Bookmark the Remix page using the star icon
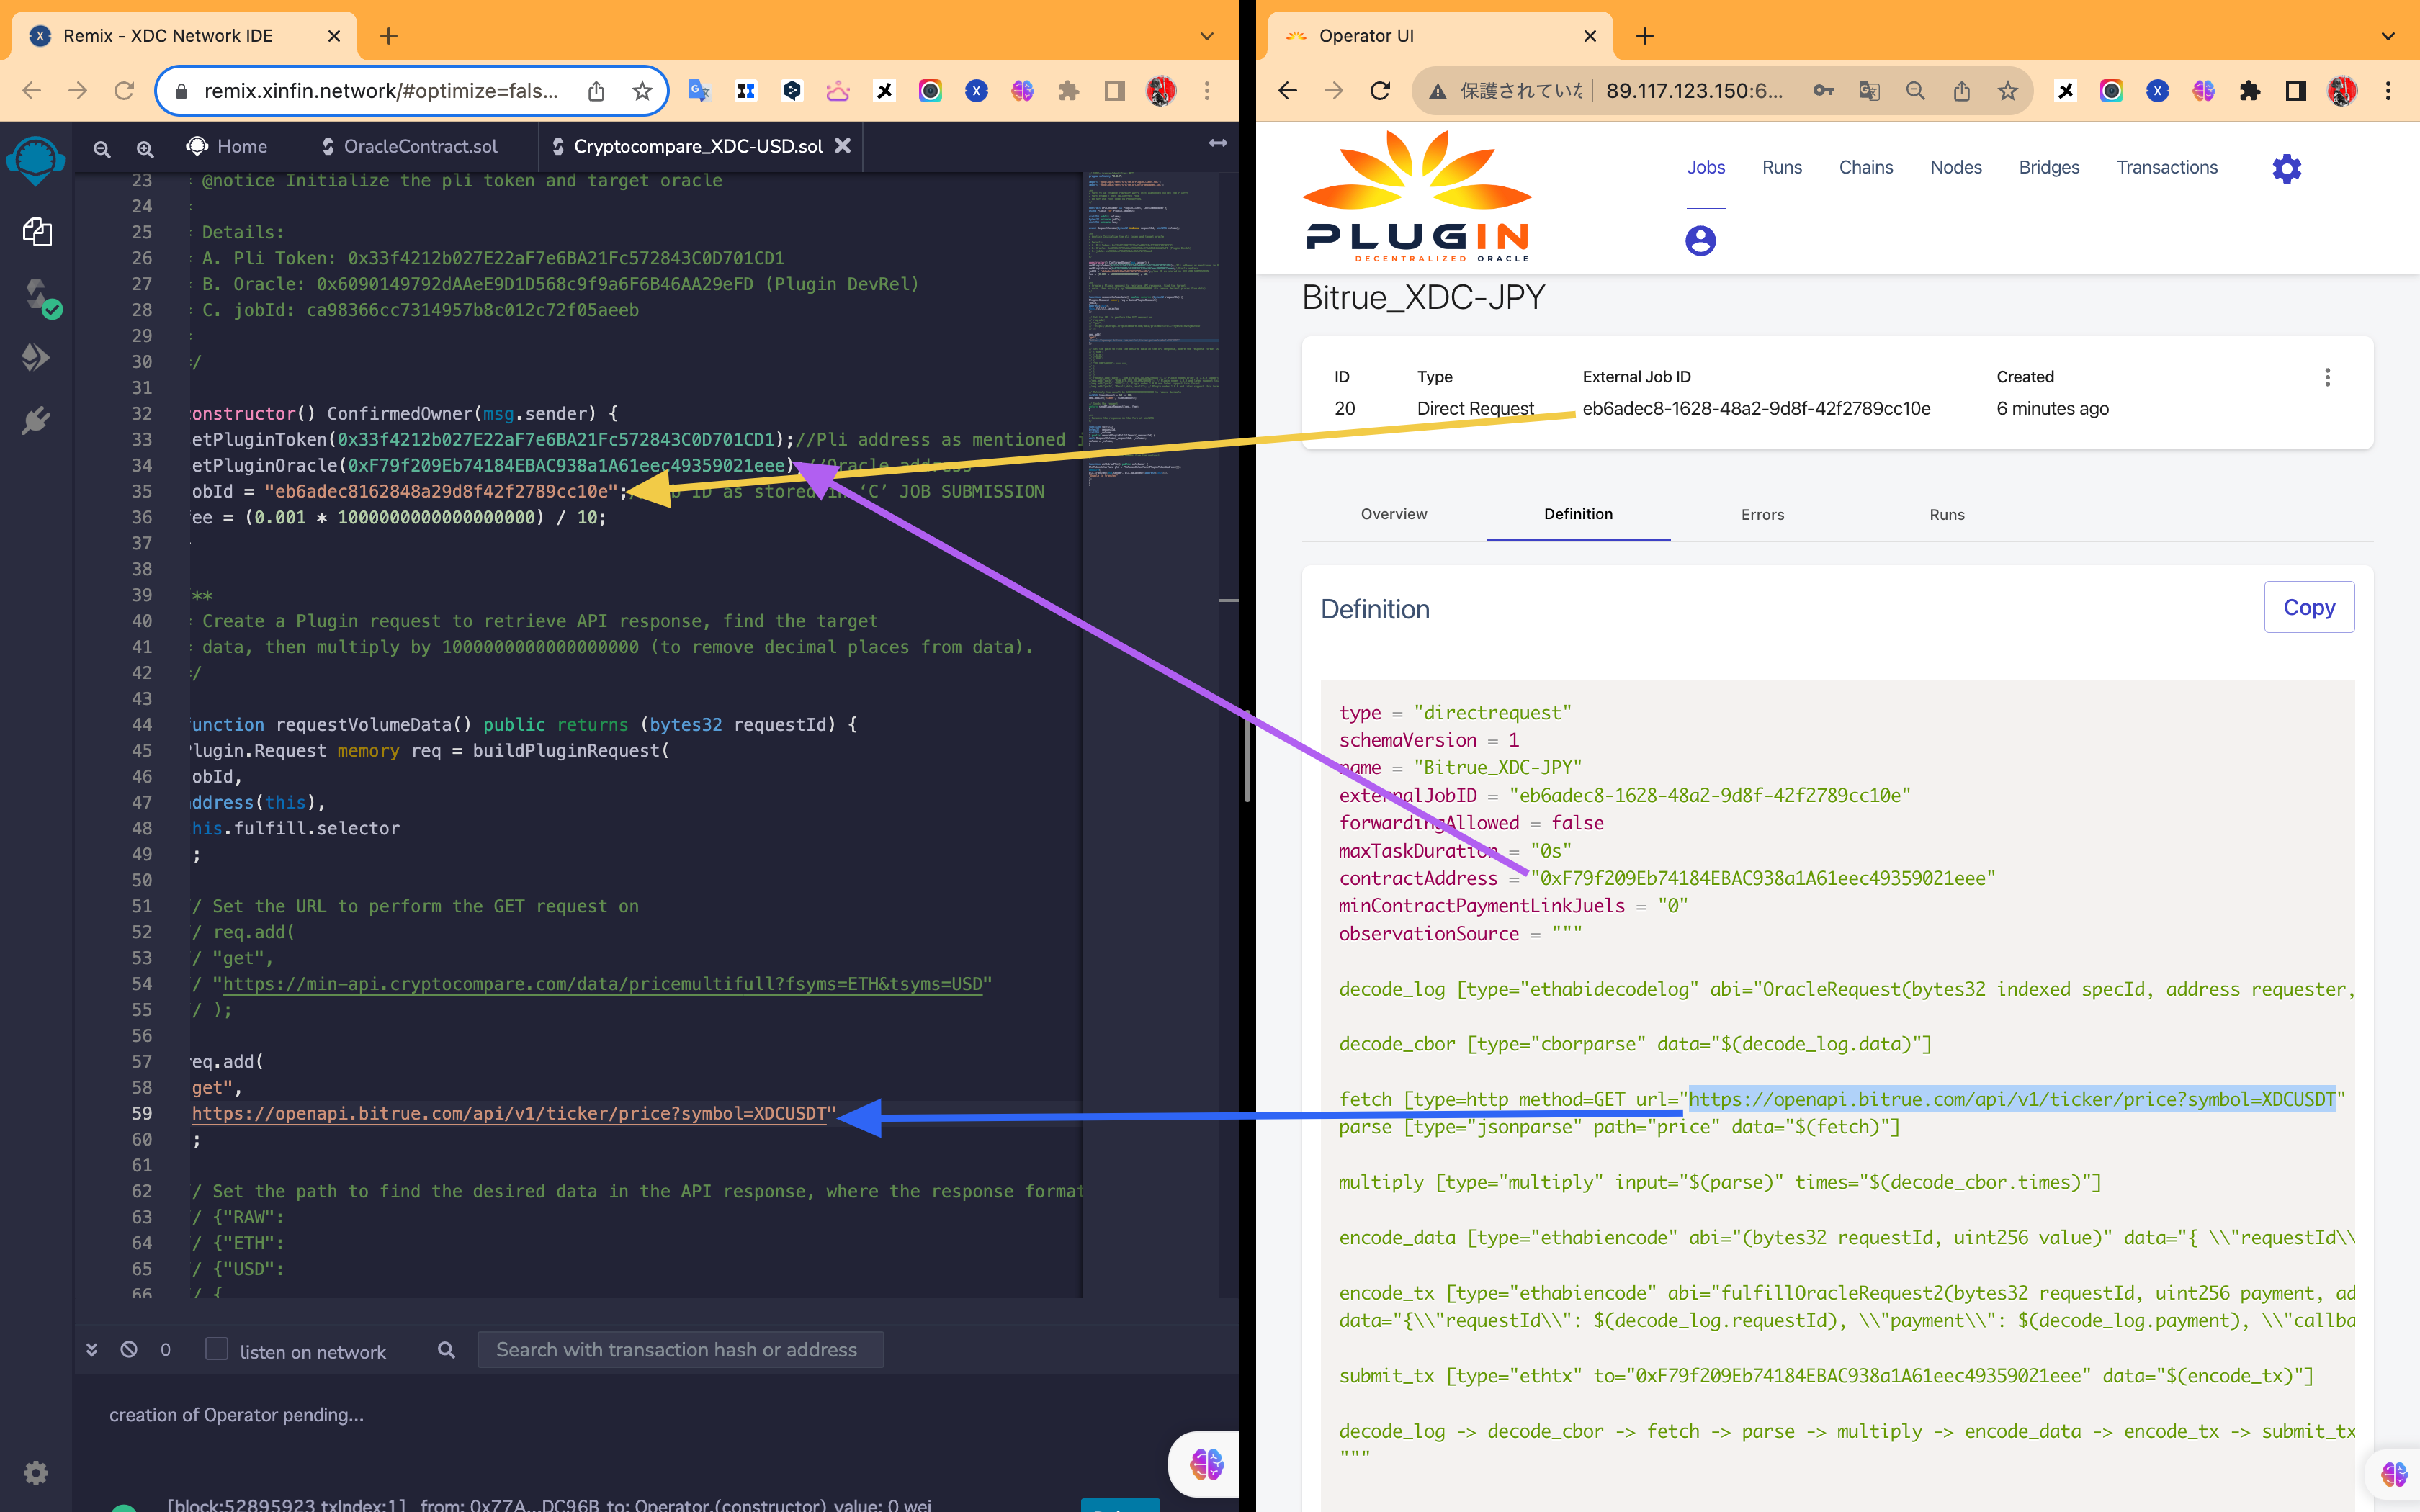 tap(641, 90)
